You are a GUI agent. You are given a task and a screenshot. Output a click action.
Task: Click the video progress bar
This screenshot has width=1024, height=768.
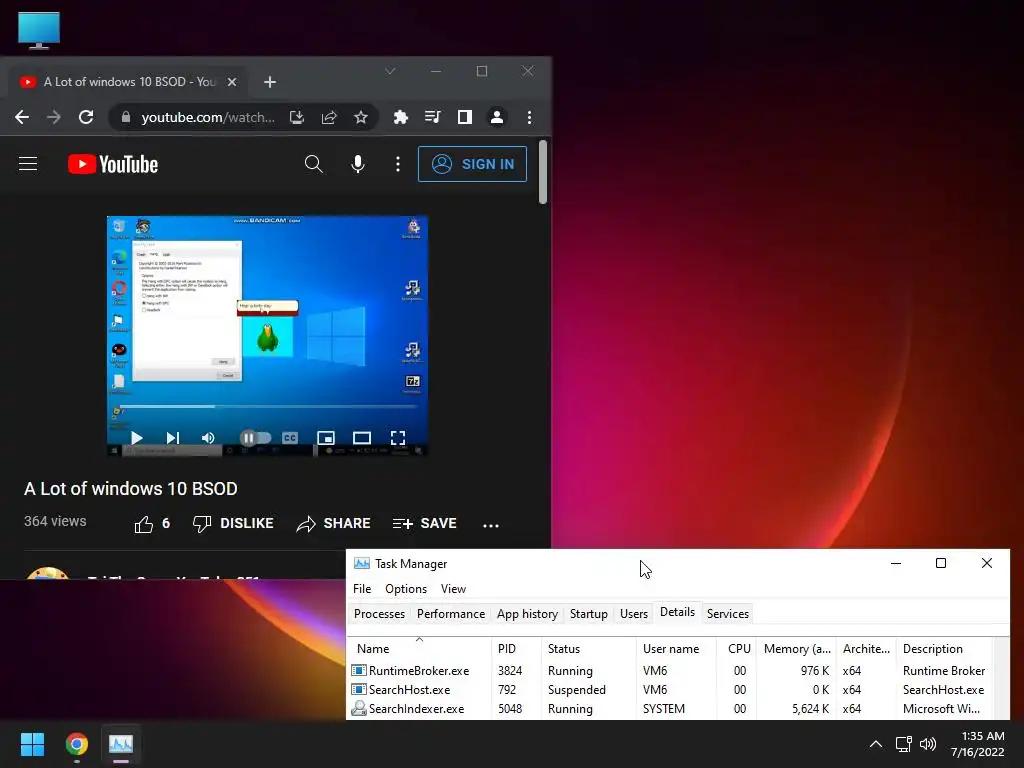point(268,407)
